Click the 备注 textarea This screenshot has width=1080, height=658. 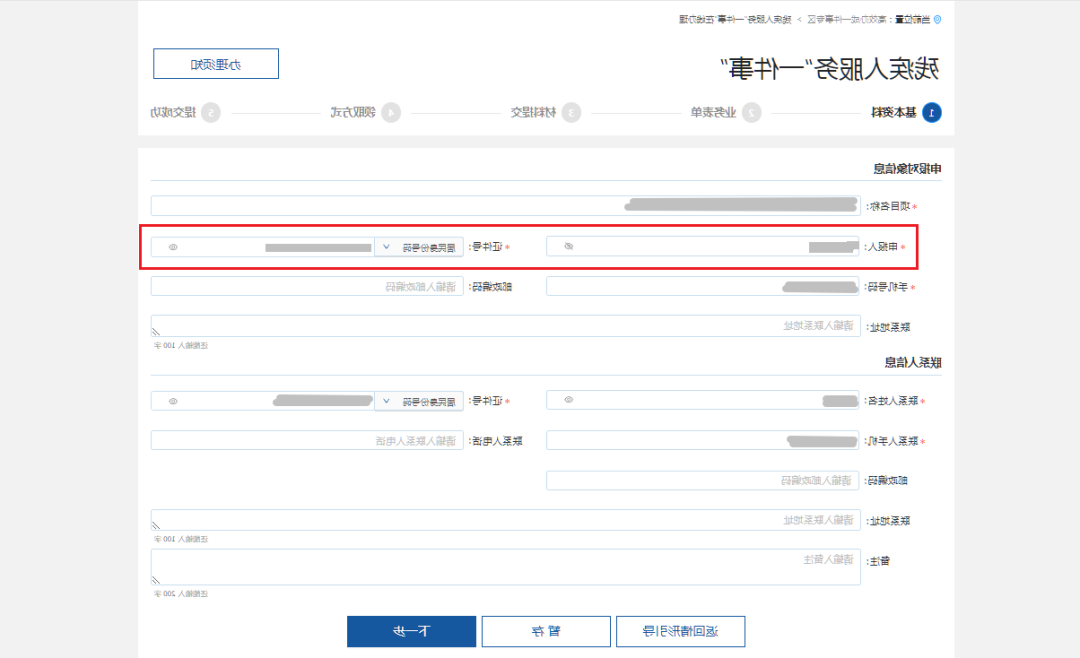tap(506, 567)
